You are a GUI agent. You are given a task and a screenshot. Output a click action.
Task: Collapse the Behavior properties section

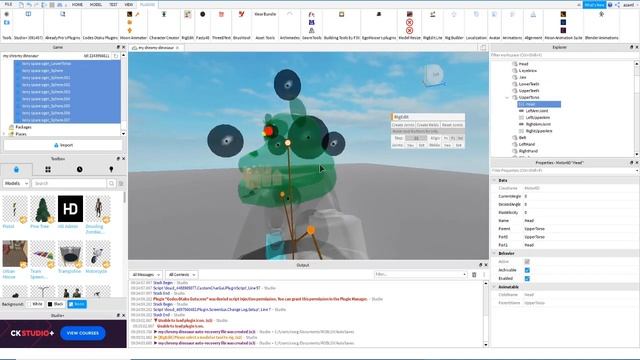(494, 253)
